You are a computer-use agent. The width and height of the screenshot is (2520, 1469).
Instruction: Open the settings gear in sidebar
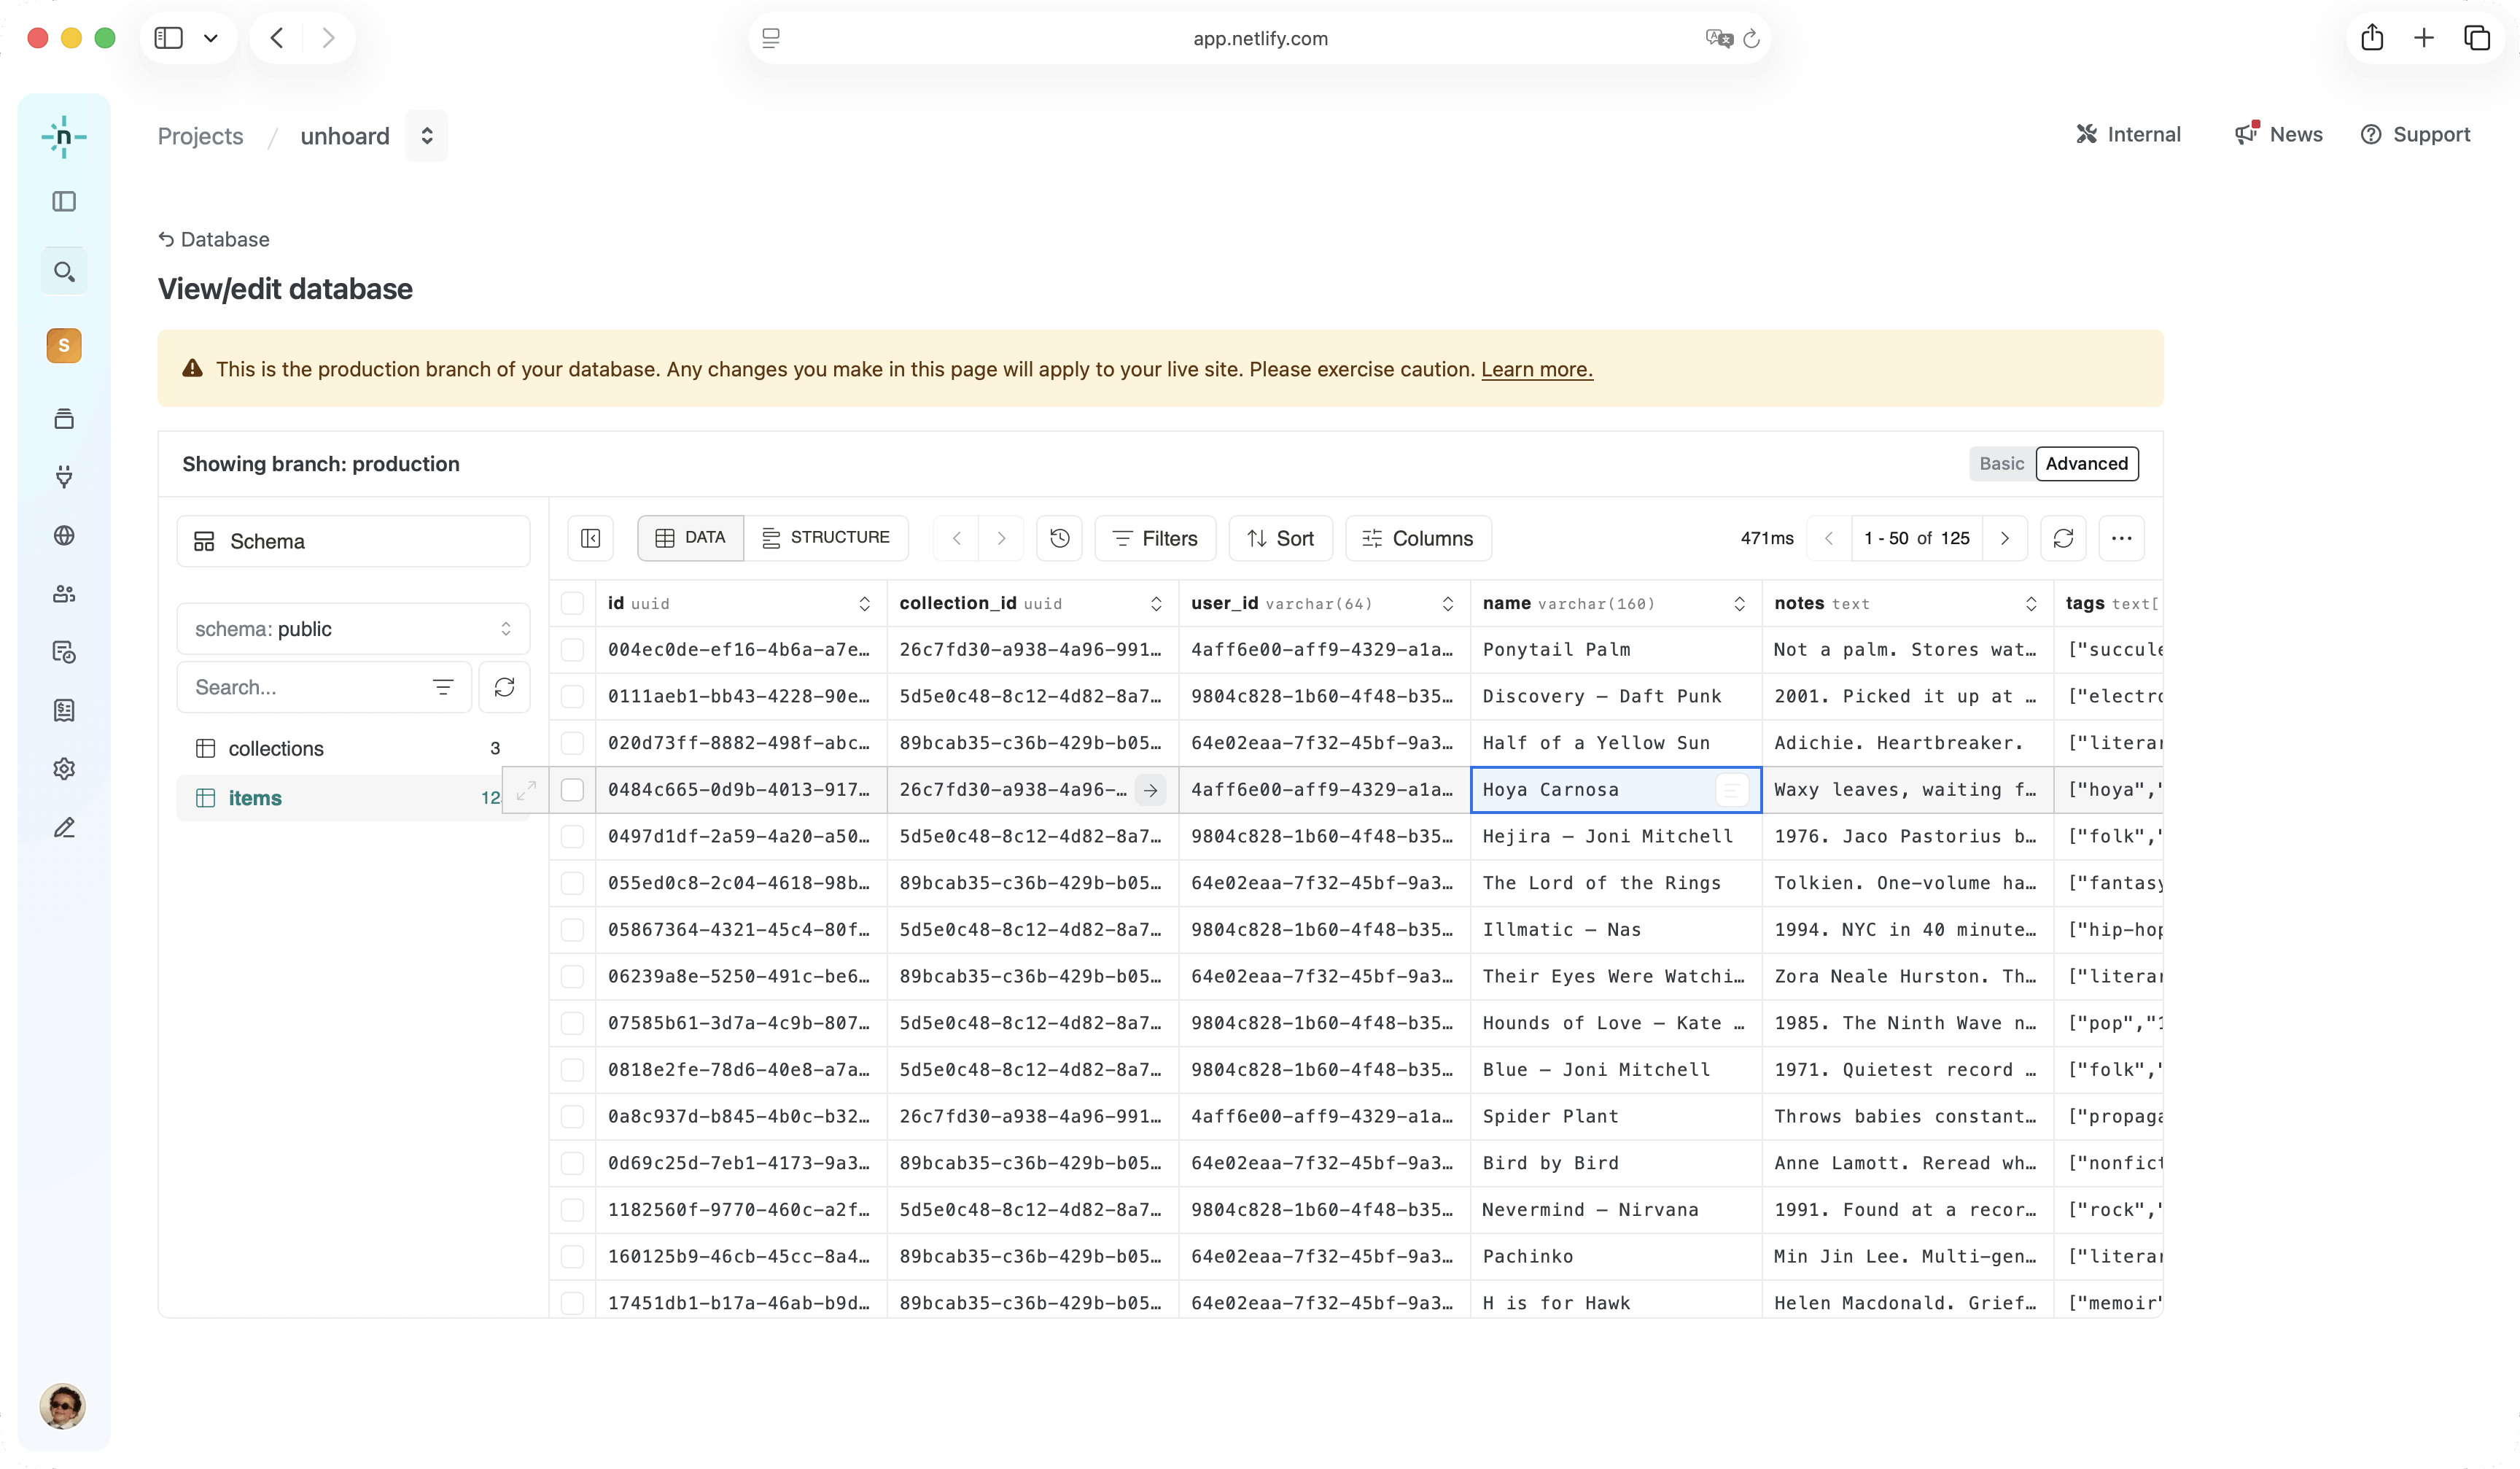click(64, 769)
